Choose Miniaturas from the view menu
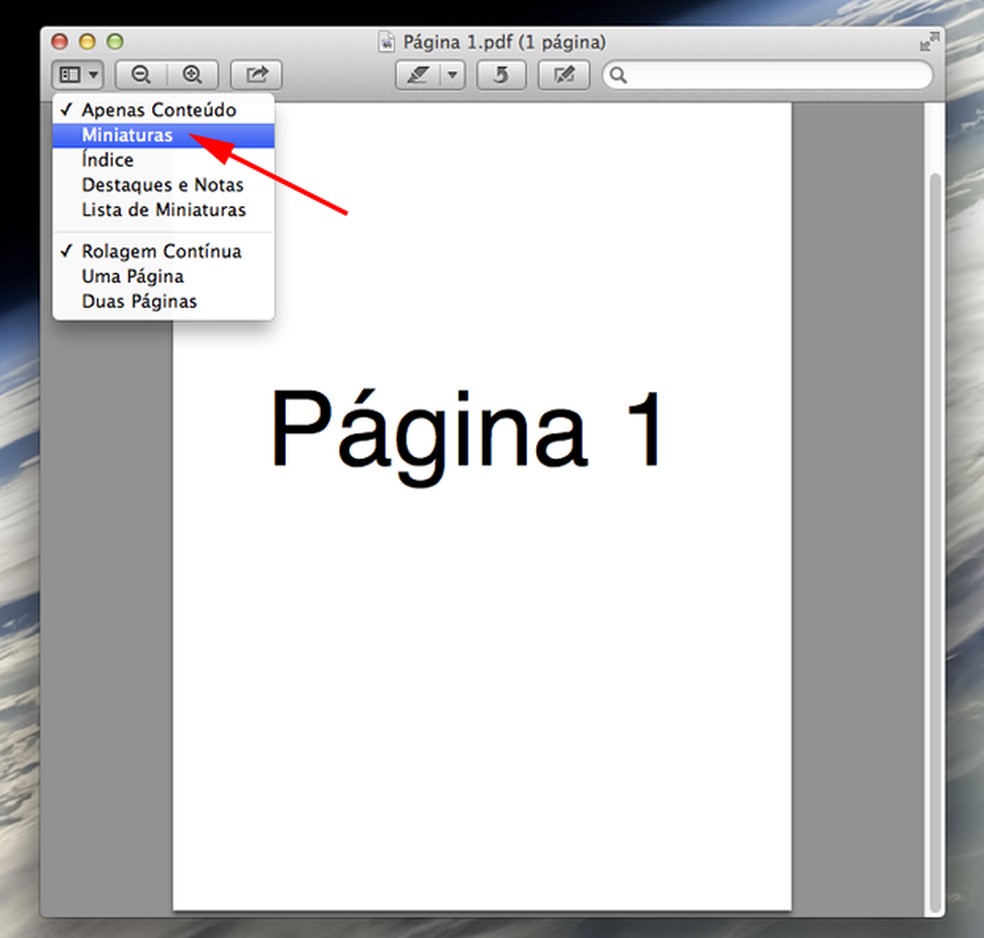 127,135
